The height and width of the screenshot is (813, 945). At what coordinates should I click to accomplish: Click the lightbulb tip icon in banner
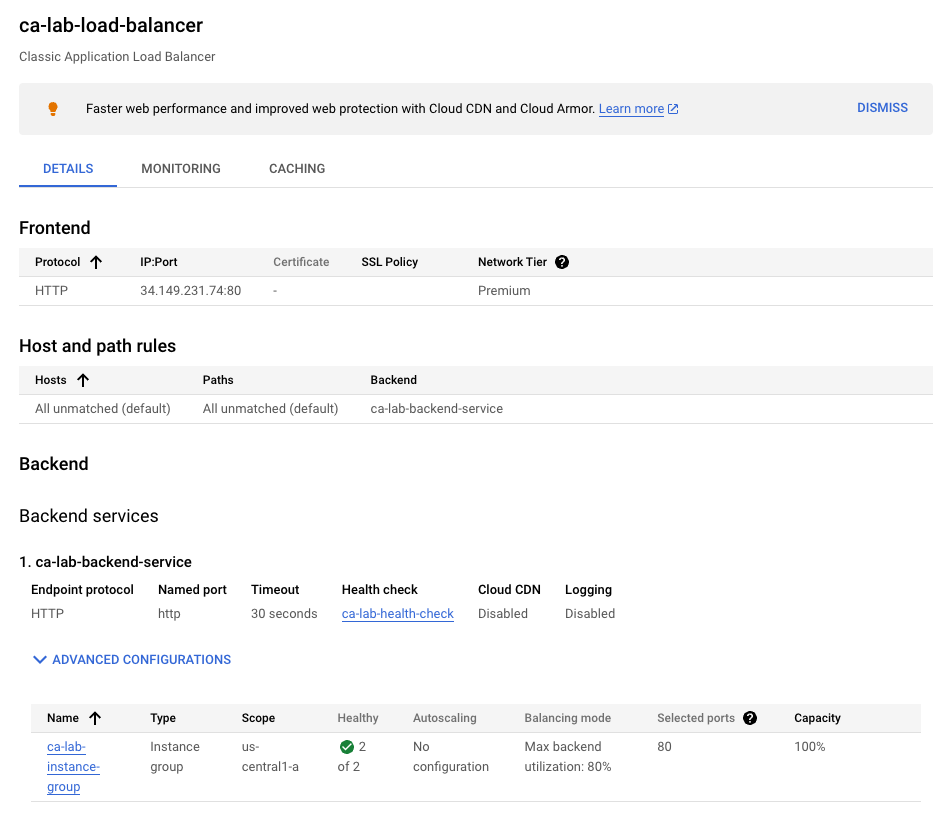[x=53, y=109]
